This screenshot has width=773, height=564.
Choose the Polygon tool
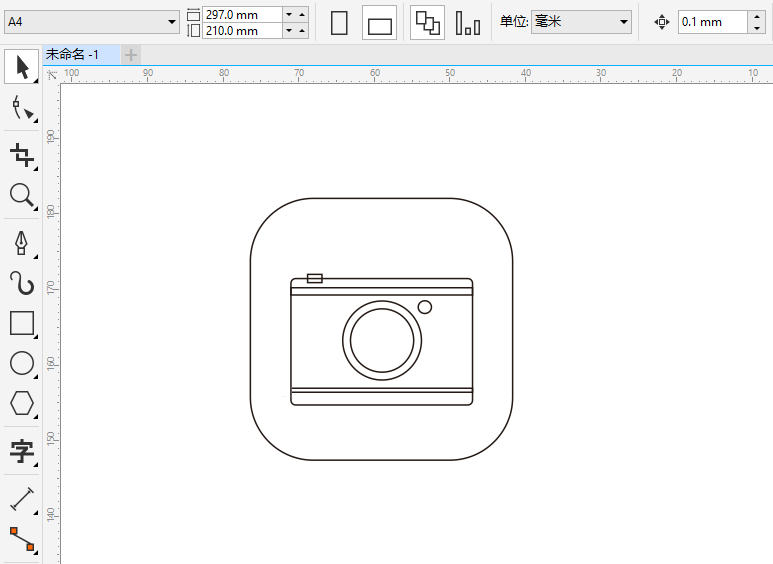pyautogui.click(x=21, y=403)
